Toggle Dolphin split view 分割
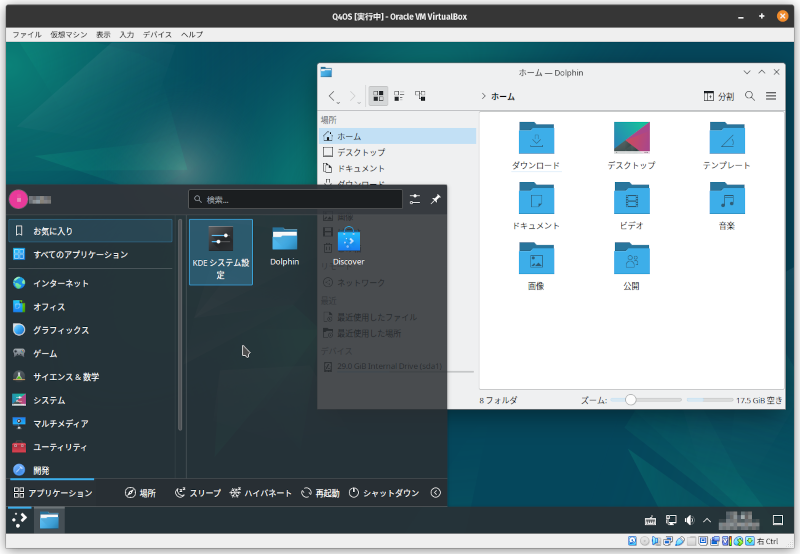Image resolution: width=800 pixels, height=554 pixels. (x=719, y=96)
